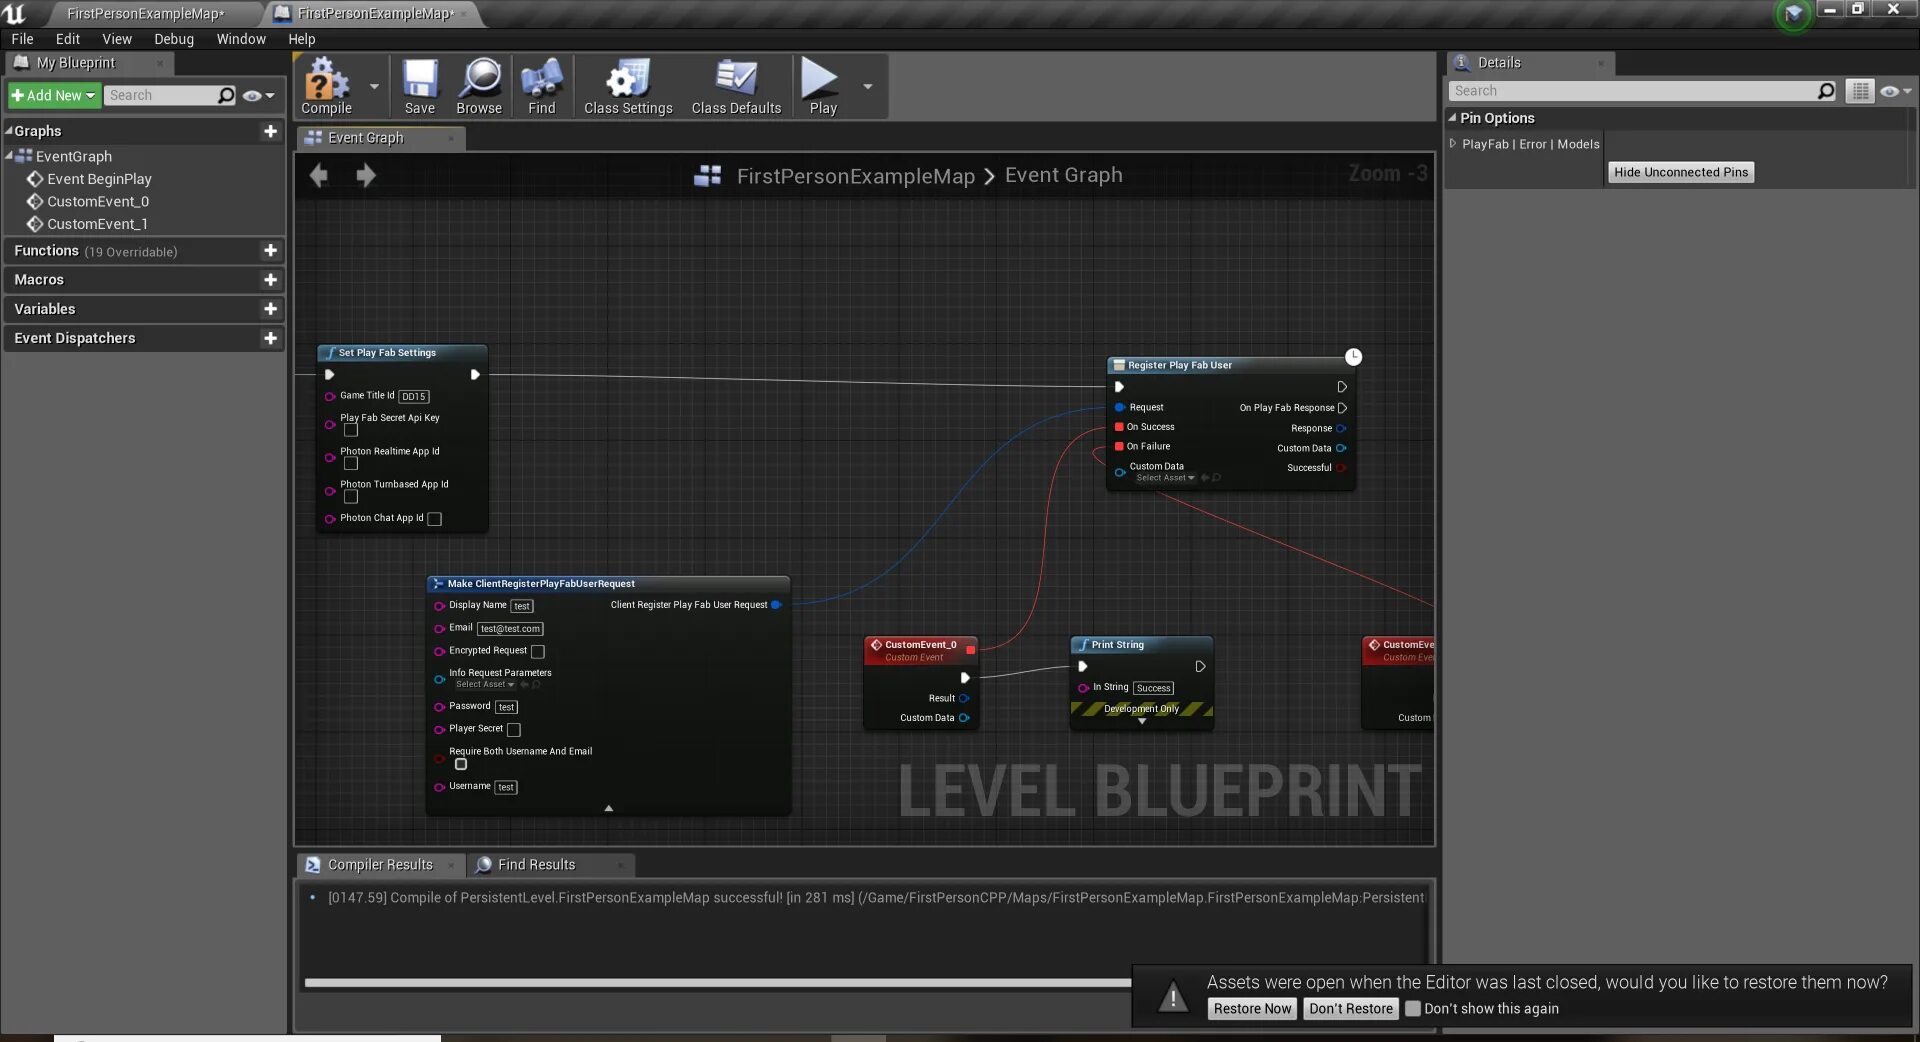Select CustomEvent_1 in graph tree
Screen dimensions: 1920x1042
[x=97, y=224]
